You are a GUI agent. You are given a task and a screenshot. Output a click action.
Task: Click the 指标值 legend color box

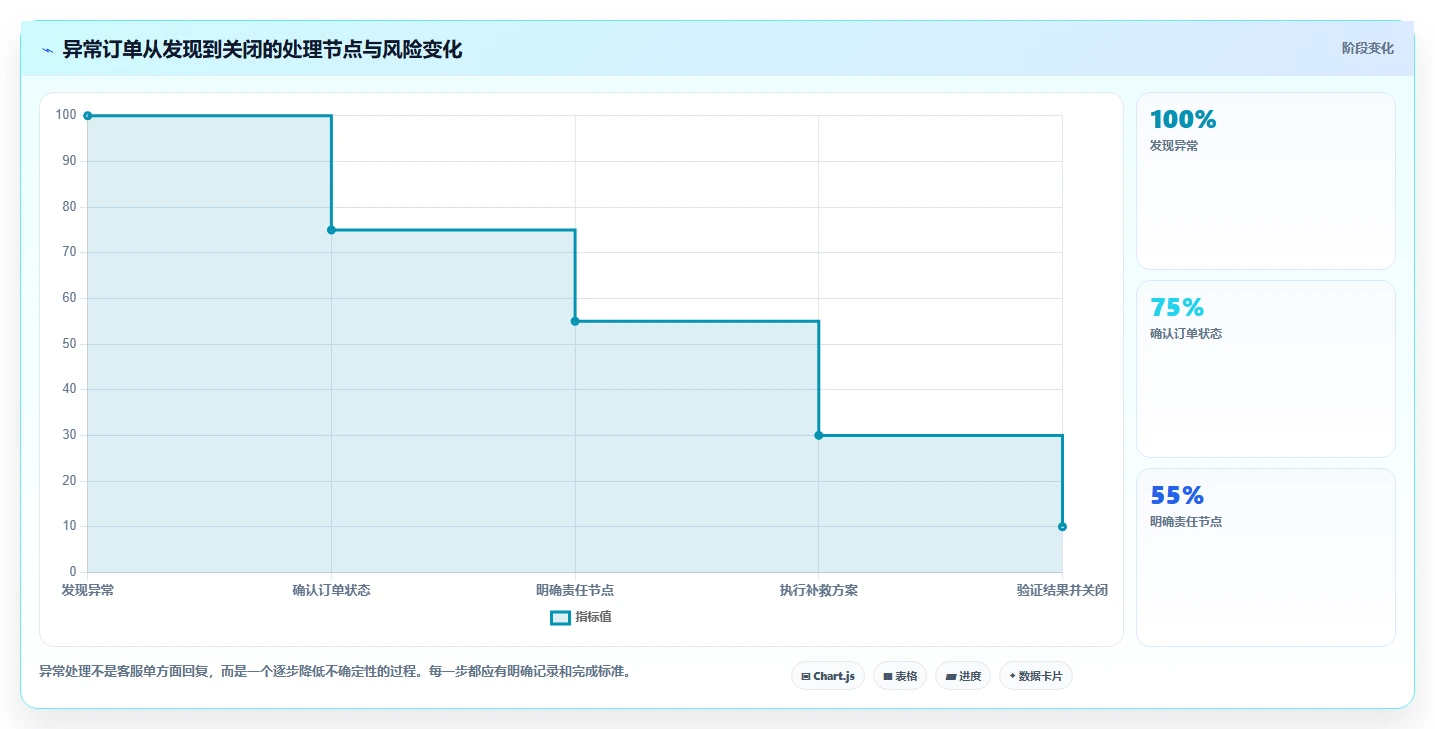point(560,617)
